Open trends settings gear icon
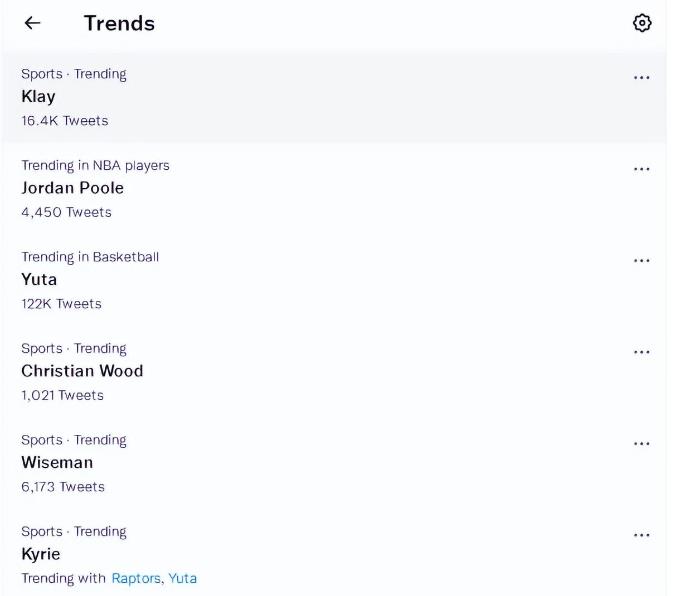Screen dimensions: 674x596 tap(642, 23)
